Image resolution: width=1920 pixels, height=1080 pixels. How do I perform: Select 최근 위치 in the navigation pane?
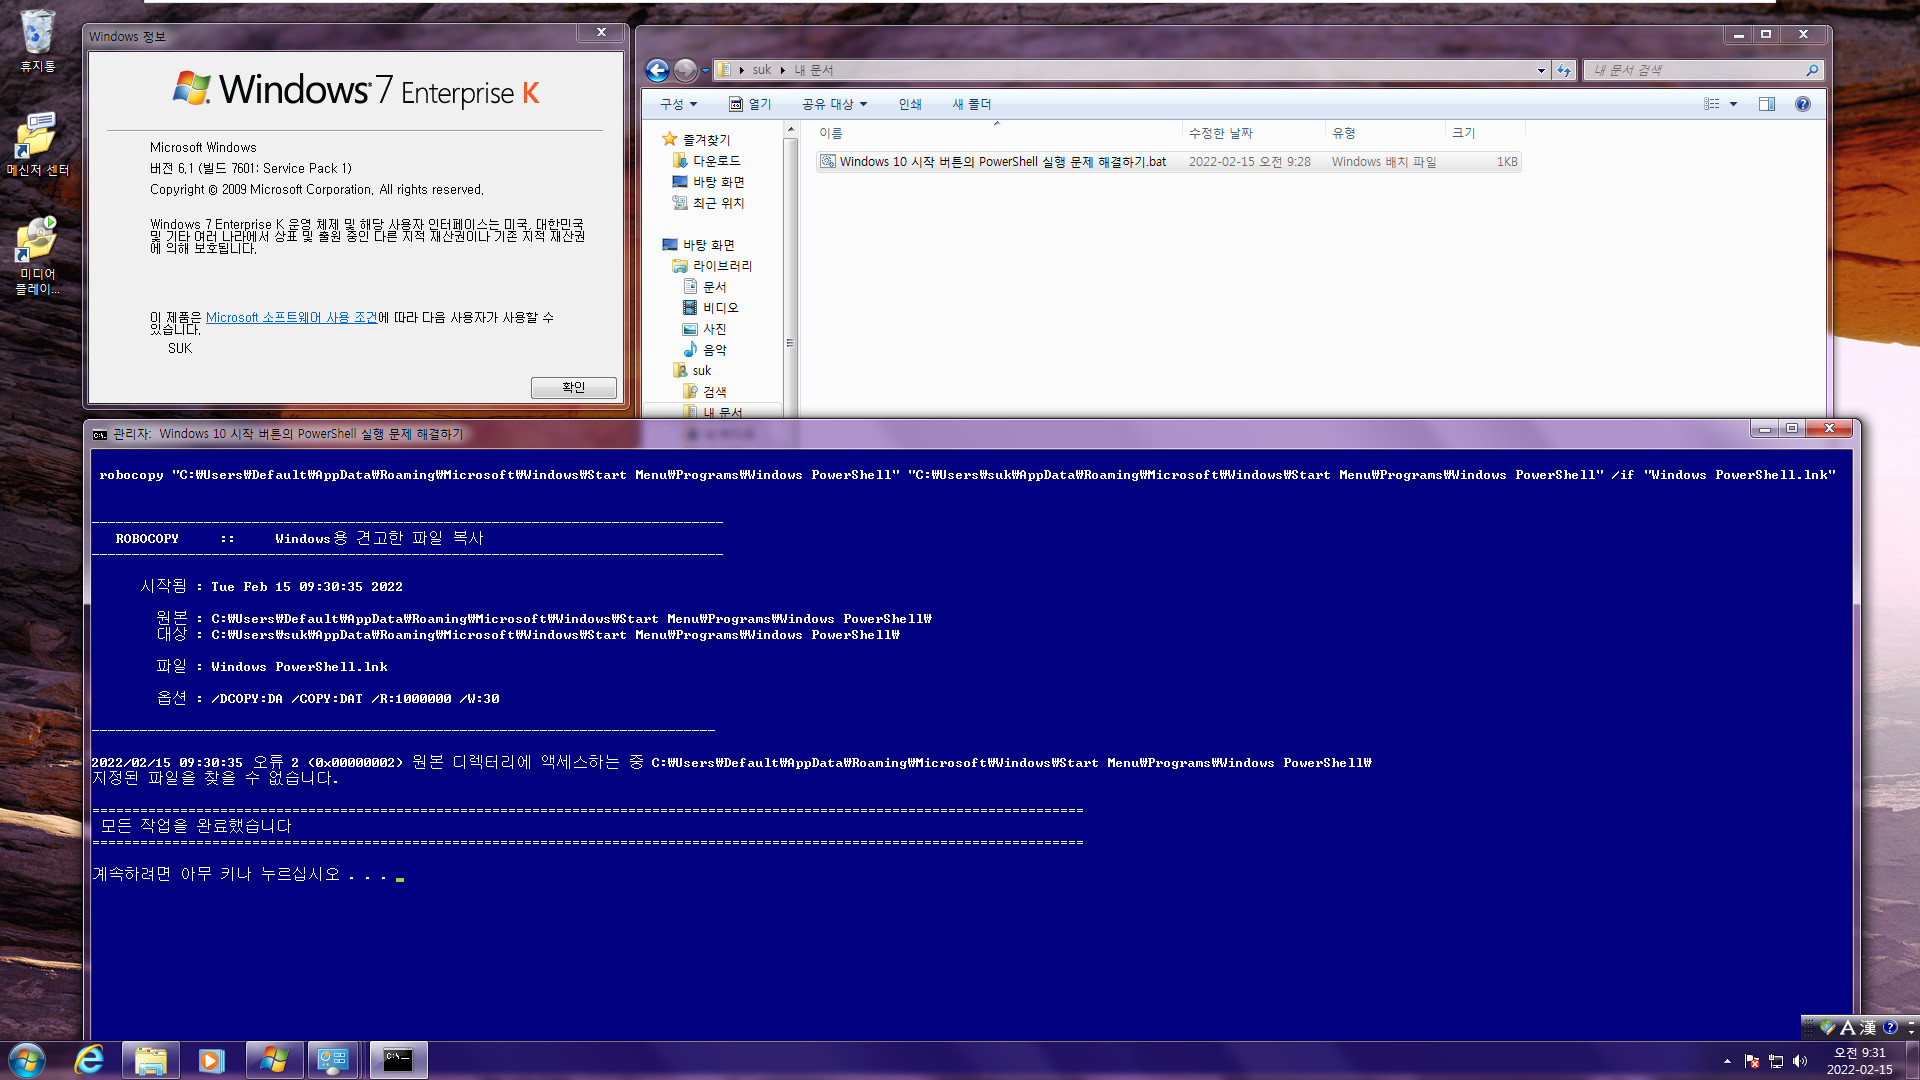(709, 203)
